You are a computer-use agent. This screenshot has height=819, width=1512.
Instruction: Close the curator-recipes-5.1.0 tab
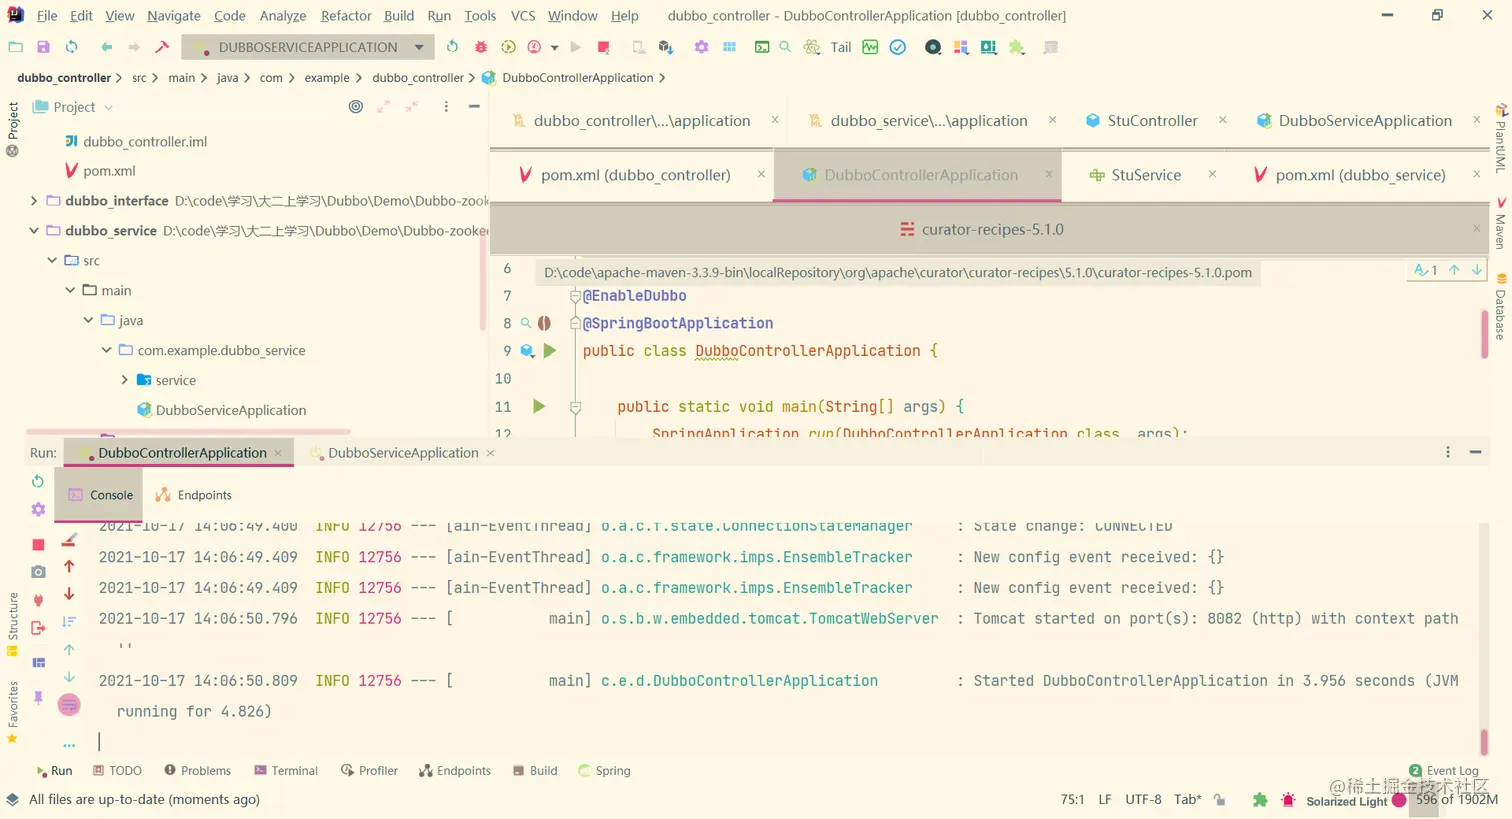point(1476,229)
